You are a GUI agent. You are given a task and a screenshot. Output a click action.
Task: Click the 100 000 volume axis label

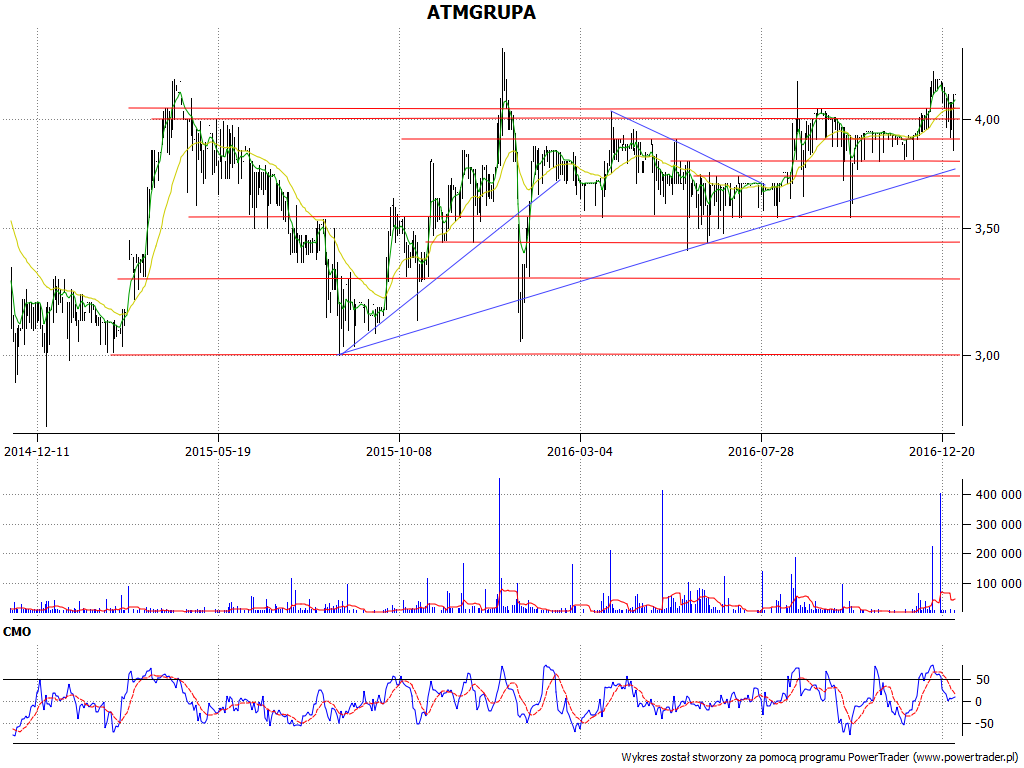tap(998, 584)
